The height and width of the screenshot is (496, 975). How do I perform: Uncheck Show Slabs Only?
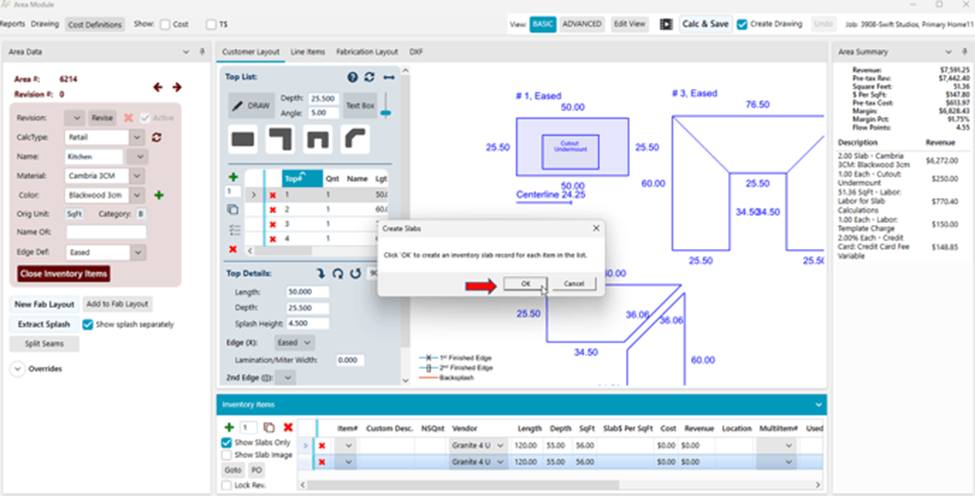tap(226, 443)
